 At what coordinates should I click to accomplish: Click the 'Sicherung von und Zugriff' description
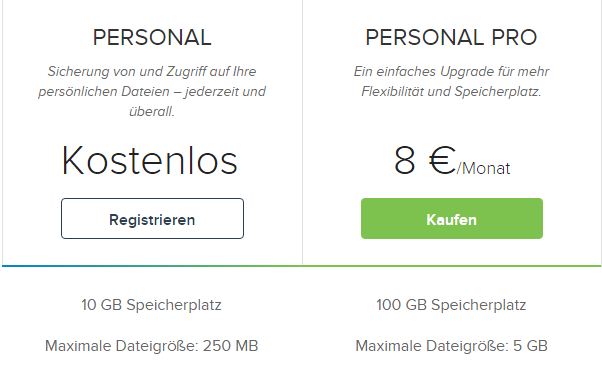(x=152, y=91)
